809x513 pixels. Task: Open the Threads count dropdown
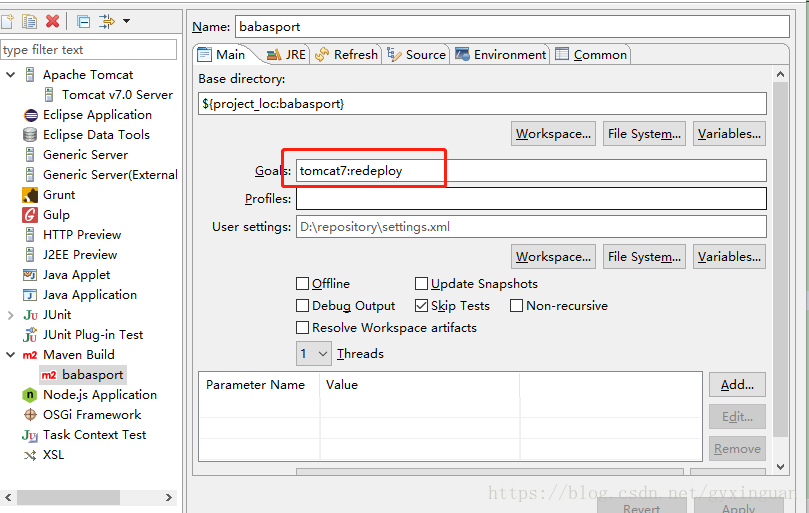tap(314, 354)
